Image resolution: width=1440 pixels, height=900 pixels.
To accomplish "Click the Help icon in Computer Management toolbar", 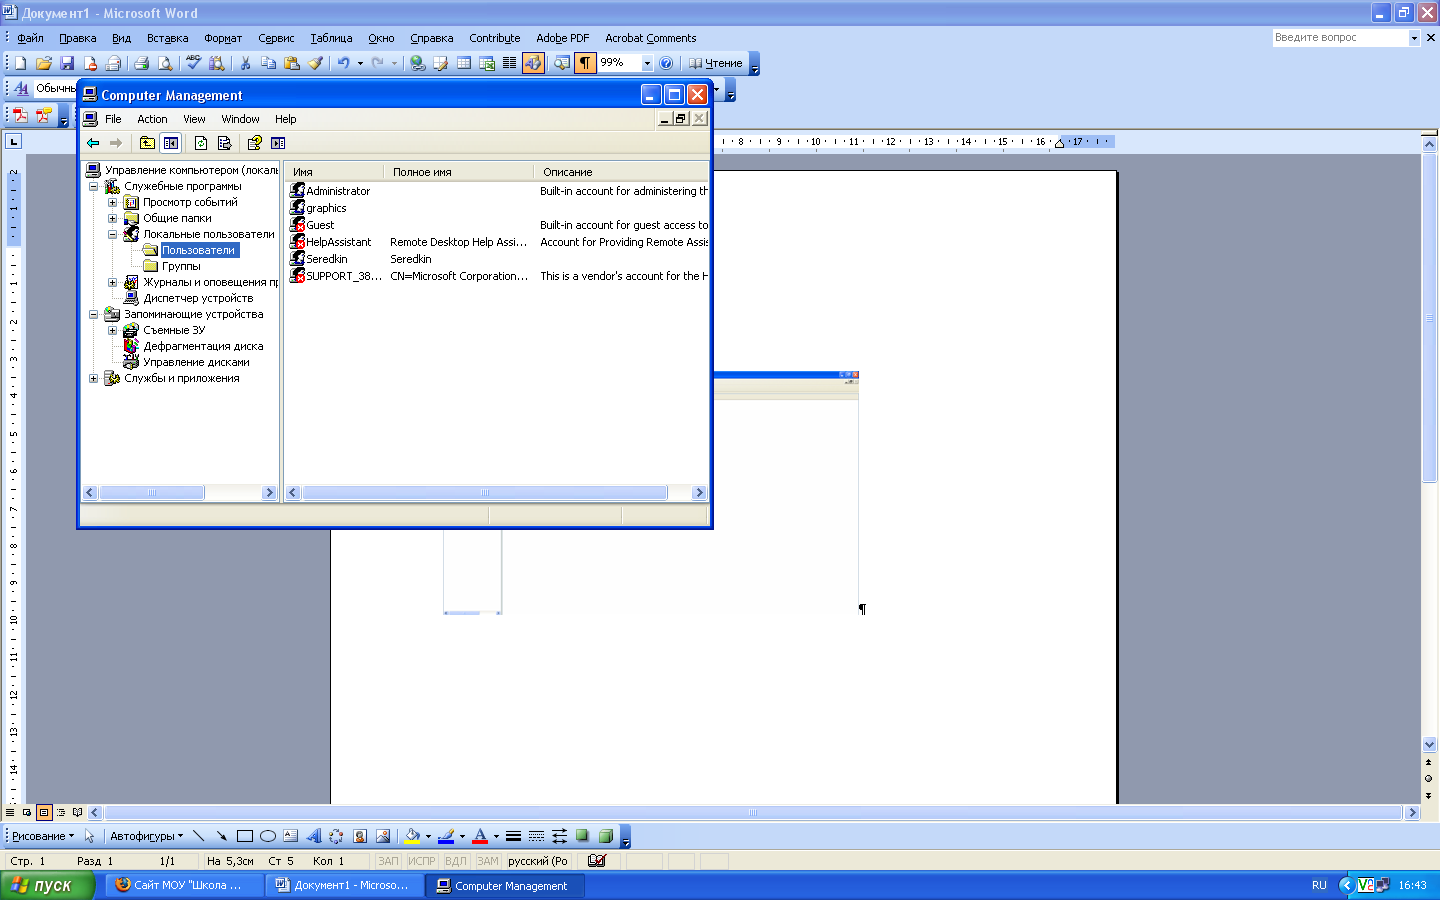I will (254, 143).
